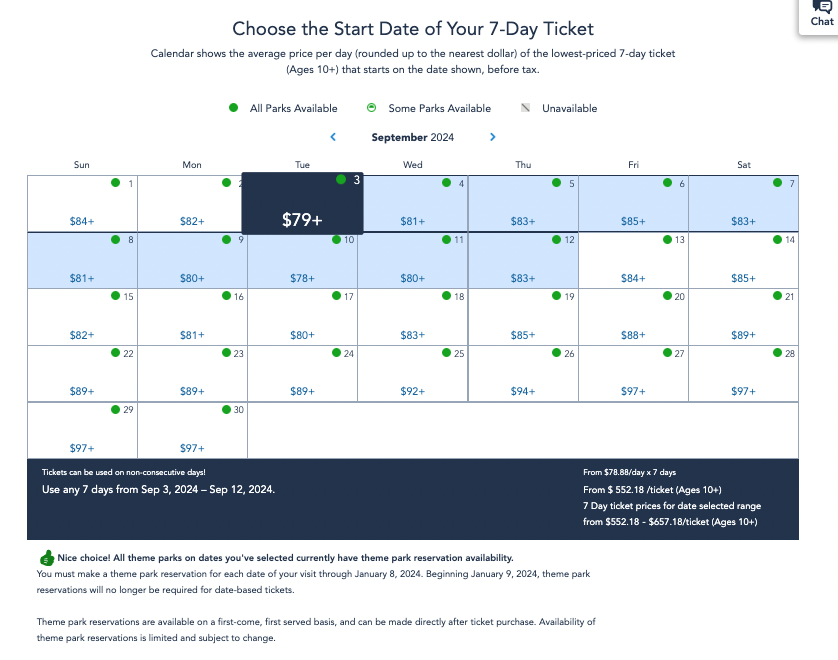This screenshot has height=660, width=838.
Task: Click the green availability dot on September 21
Action: pyautogui.click(x=778, y=296)
